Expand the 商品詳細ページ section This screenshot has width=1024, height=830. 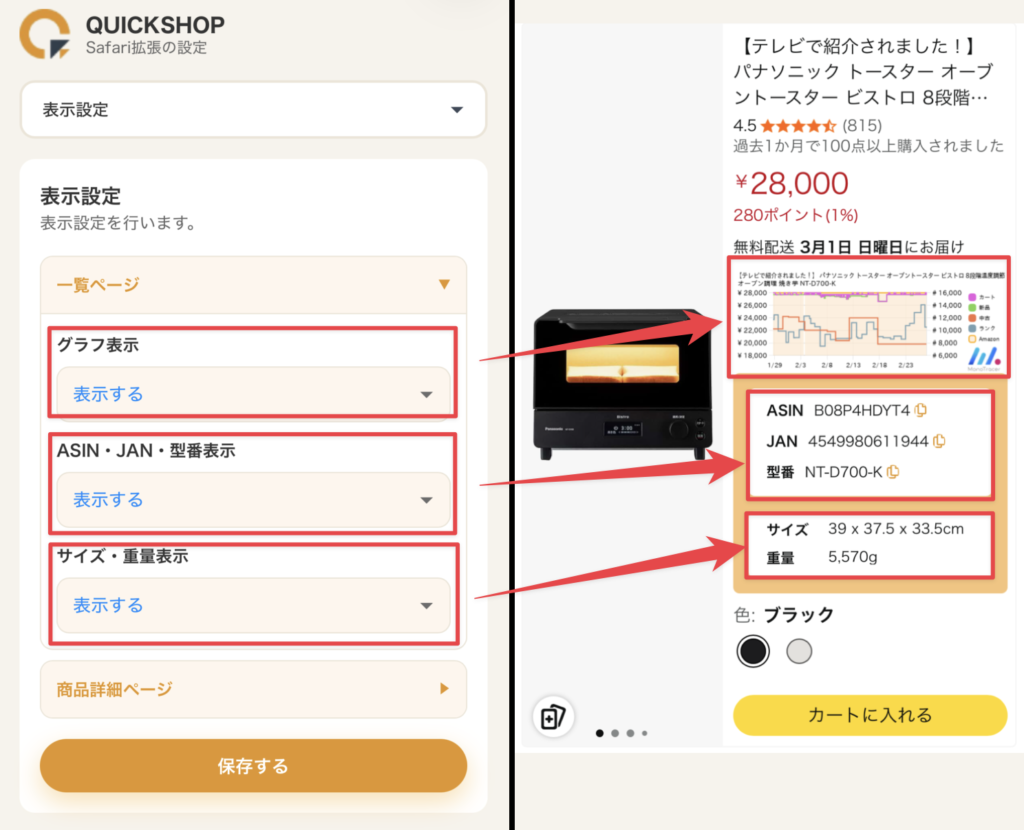253,689
